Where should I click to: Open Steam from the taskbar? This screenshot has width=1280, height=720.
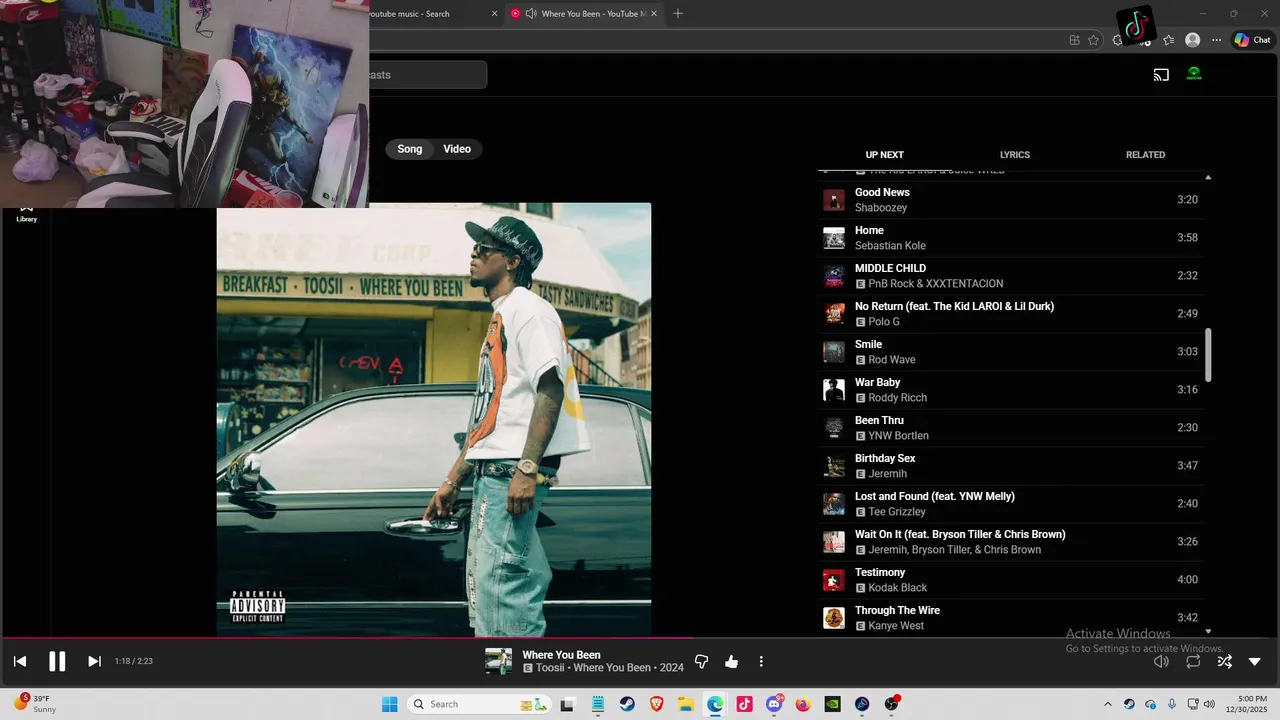point(627,704)
